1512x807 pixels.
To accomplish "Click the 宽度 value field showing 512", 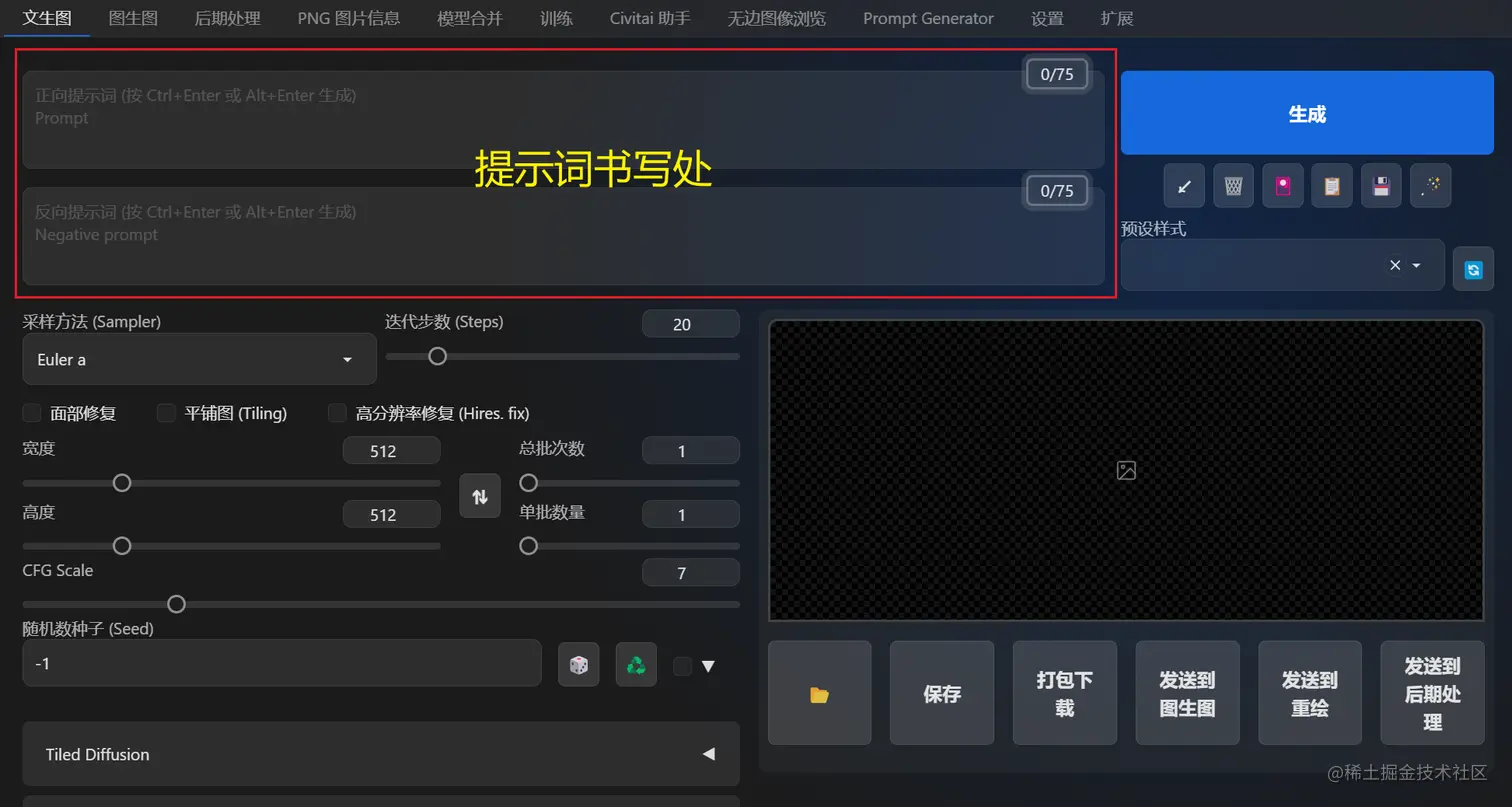I will (391, 451).
